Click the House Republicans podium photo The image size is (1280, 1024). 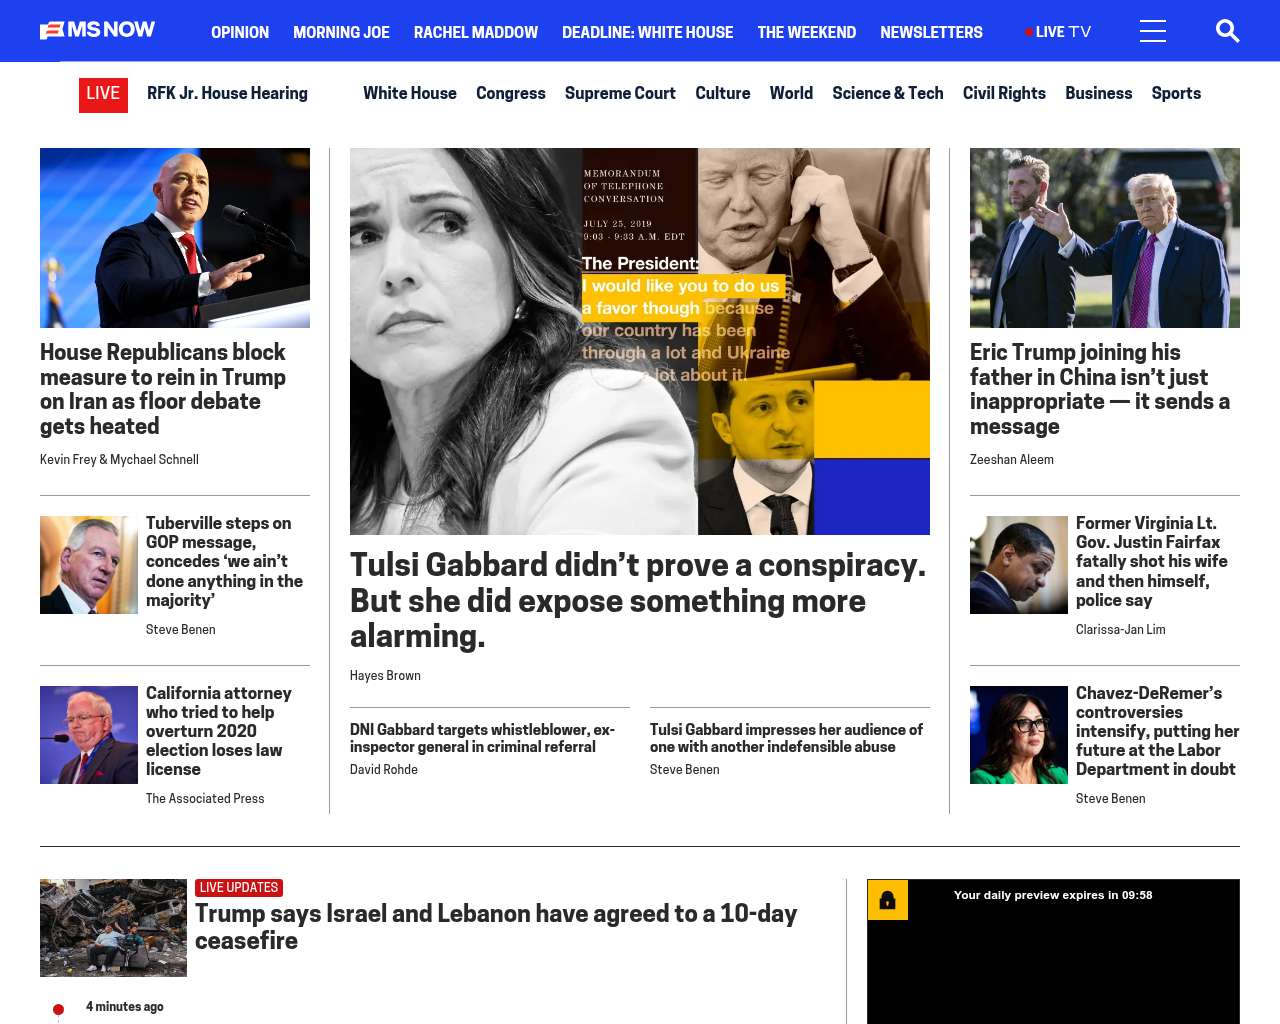[x=175, y=238]
